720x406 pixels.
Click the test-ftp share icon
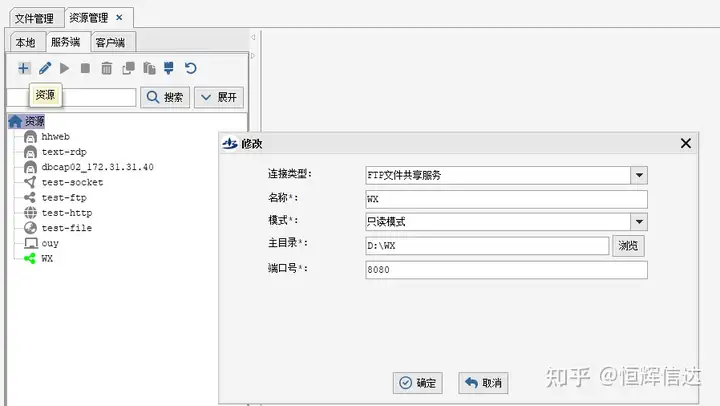click(30, 197)
